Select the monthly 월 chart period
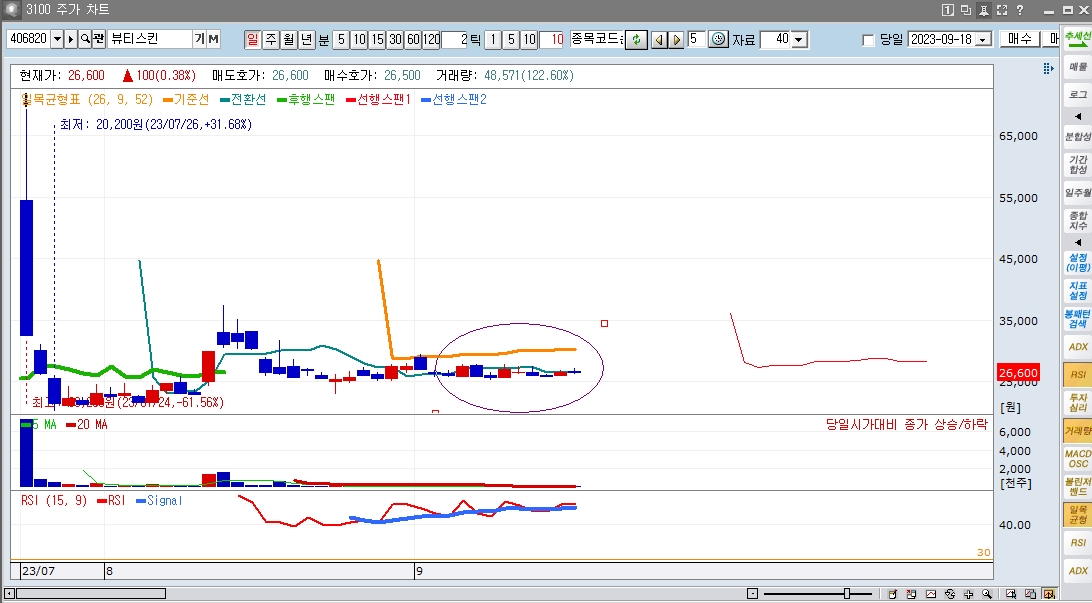 [x=289, y=39]
